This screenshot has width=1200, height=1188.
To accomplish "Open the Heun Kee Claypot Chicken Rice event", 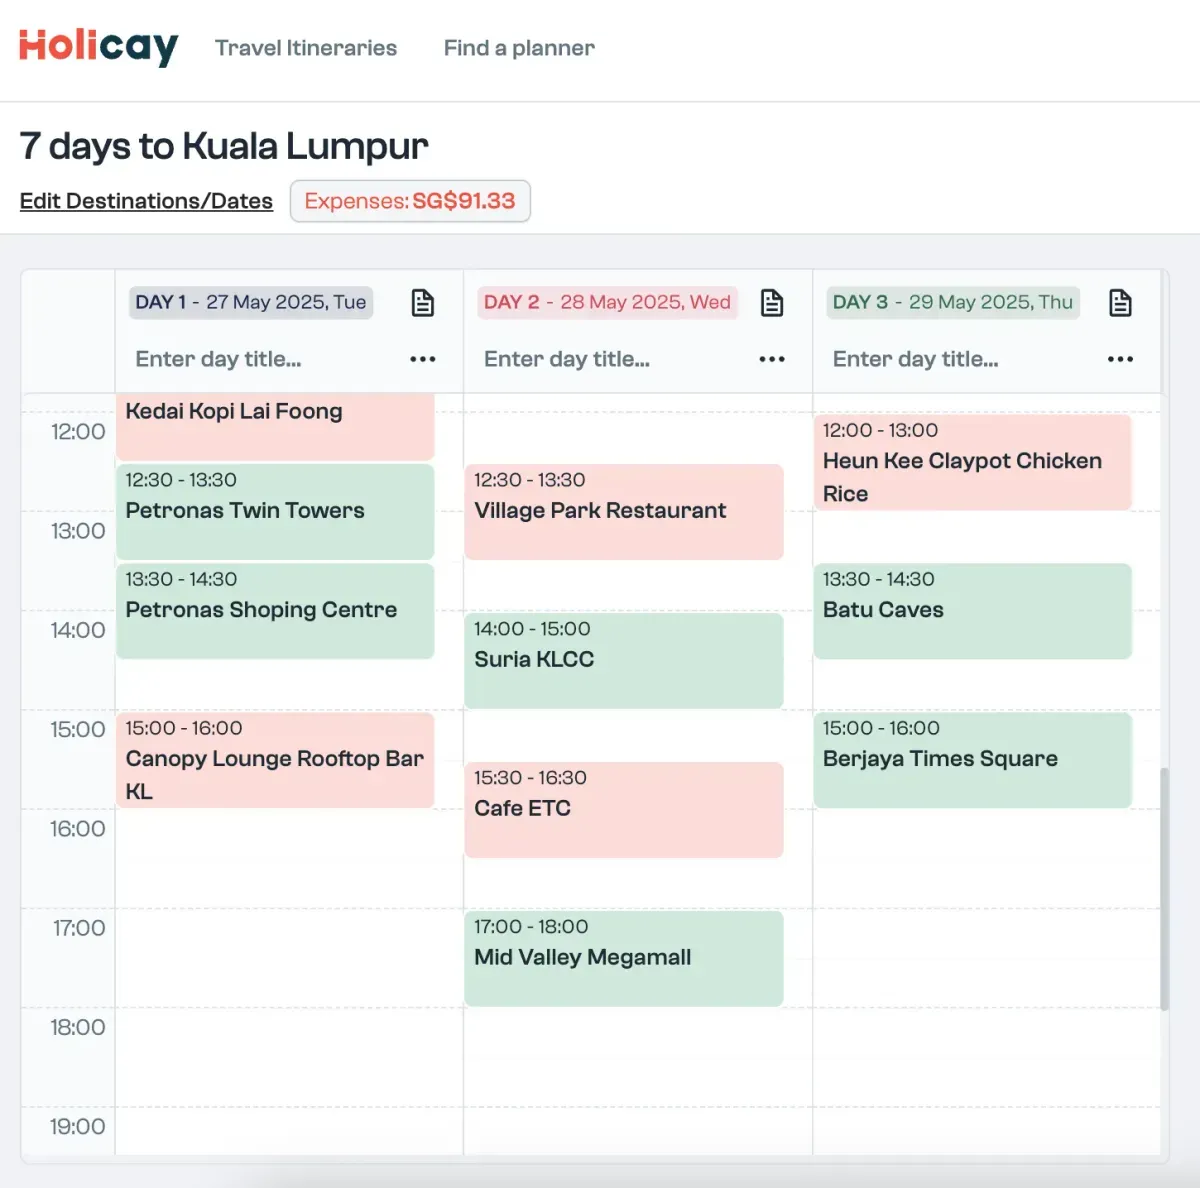I will click(972, 462).
